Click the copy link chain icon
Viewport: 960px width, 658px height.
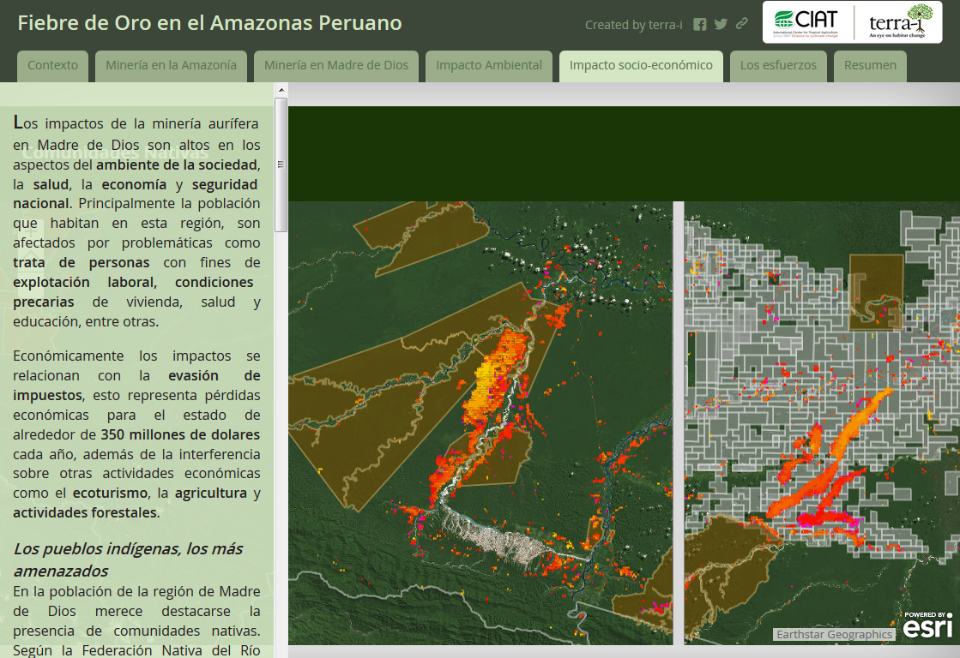[741, 25]
